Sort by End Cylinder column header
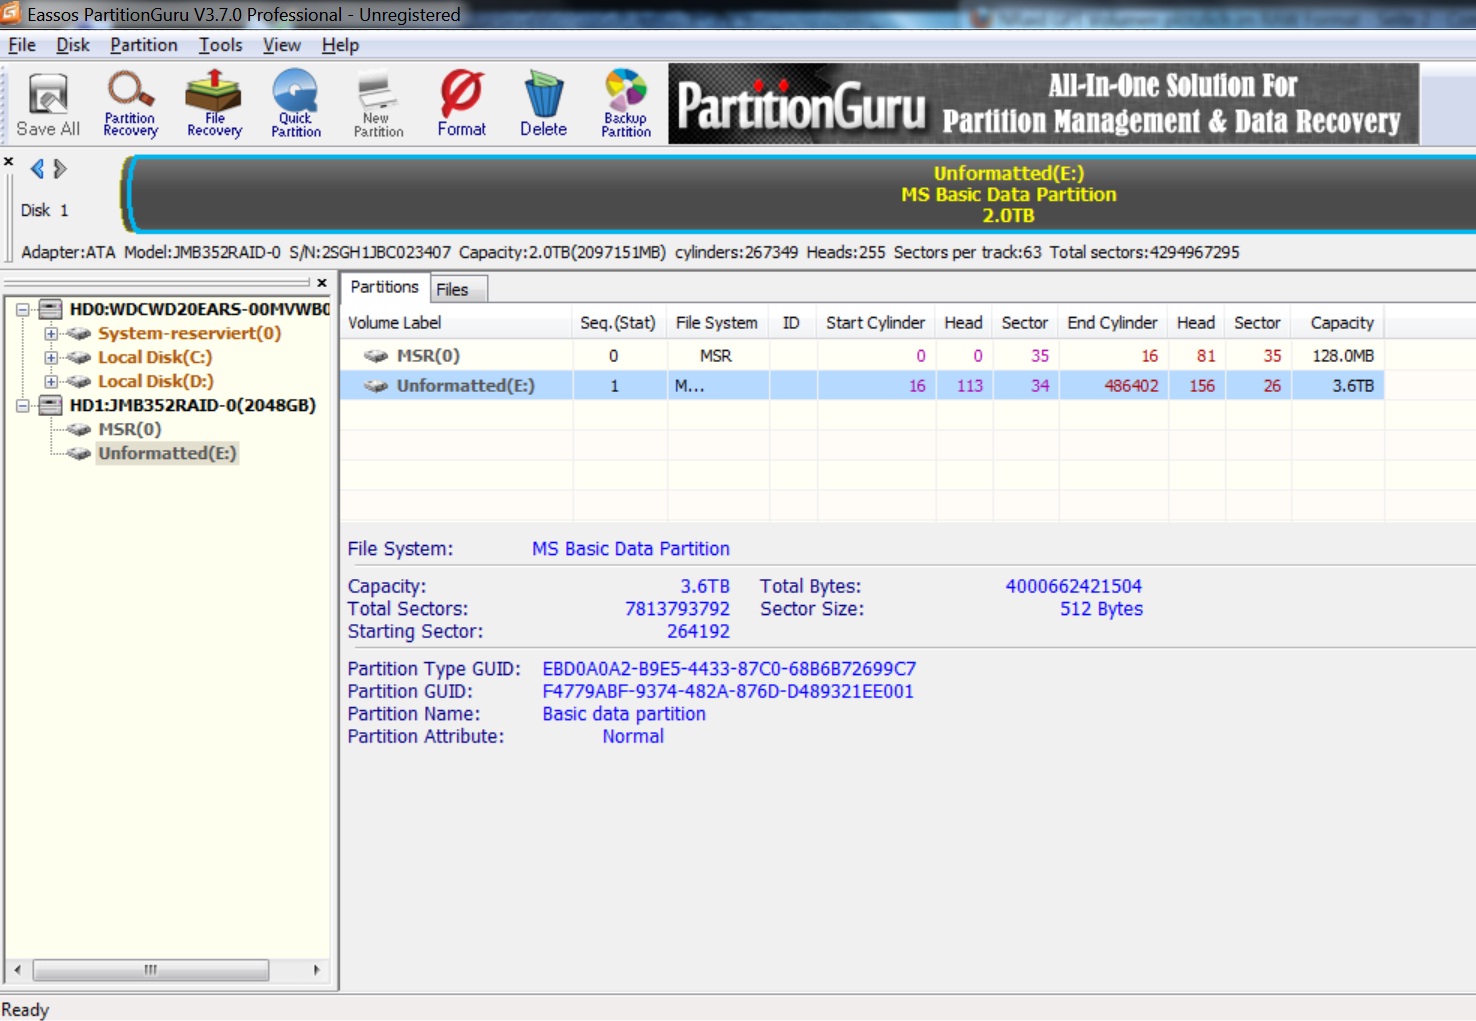The image size is (1476, 1021). click(1112, 323)
